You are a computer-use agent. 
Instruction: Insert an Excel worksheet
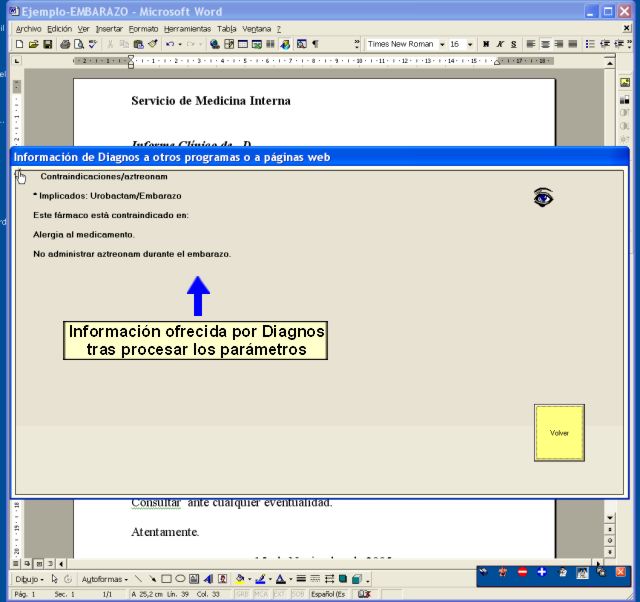click(257, 44)
